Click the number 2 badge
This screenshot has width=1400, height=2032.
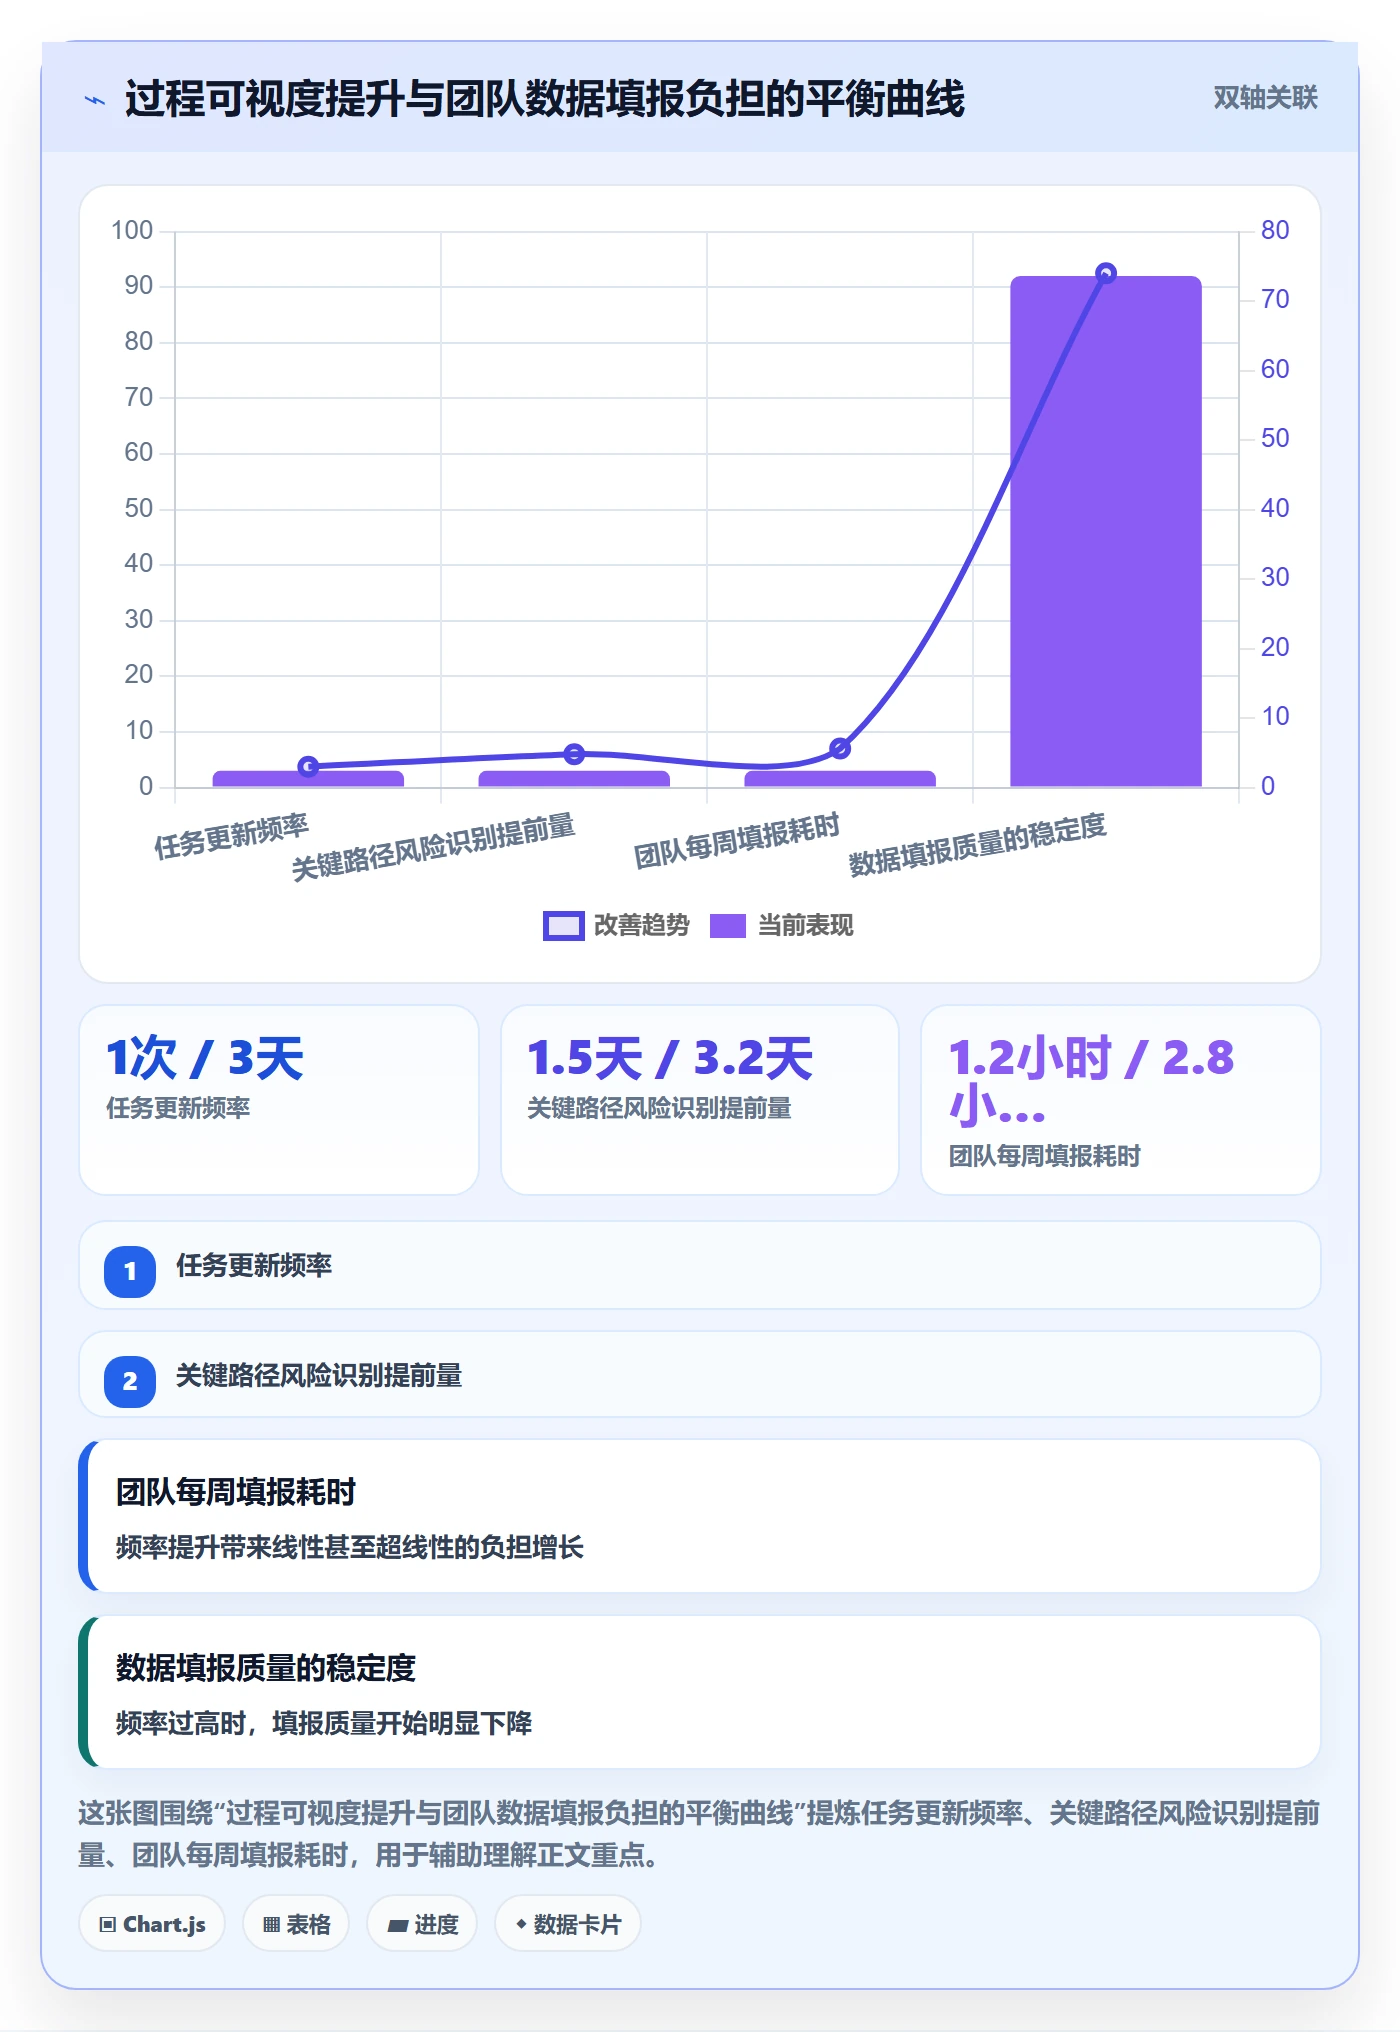click(x=130, y=1381)
